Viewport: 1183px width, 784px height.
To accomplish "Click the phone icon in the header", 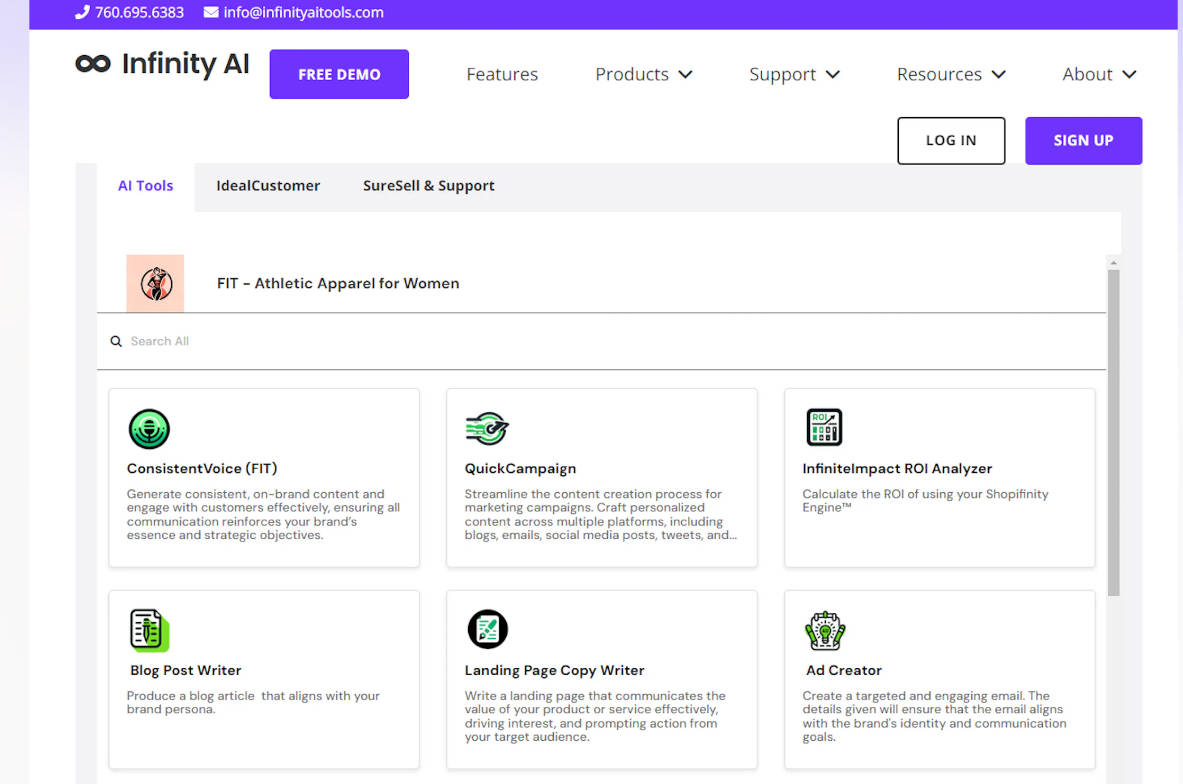I will click(x=80, y=13).
